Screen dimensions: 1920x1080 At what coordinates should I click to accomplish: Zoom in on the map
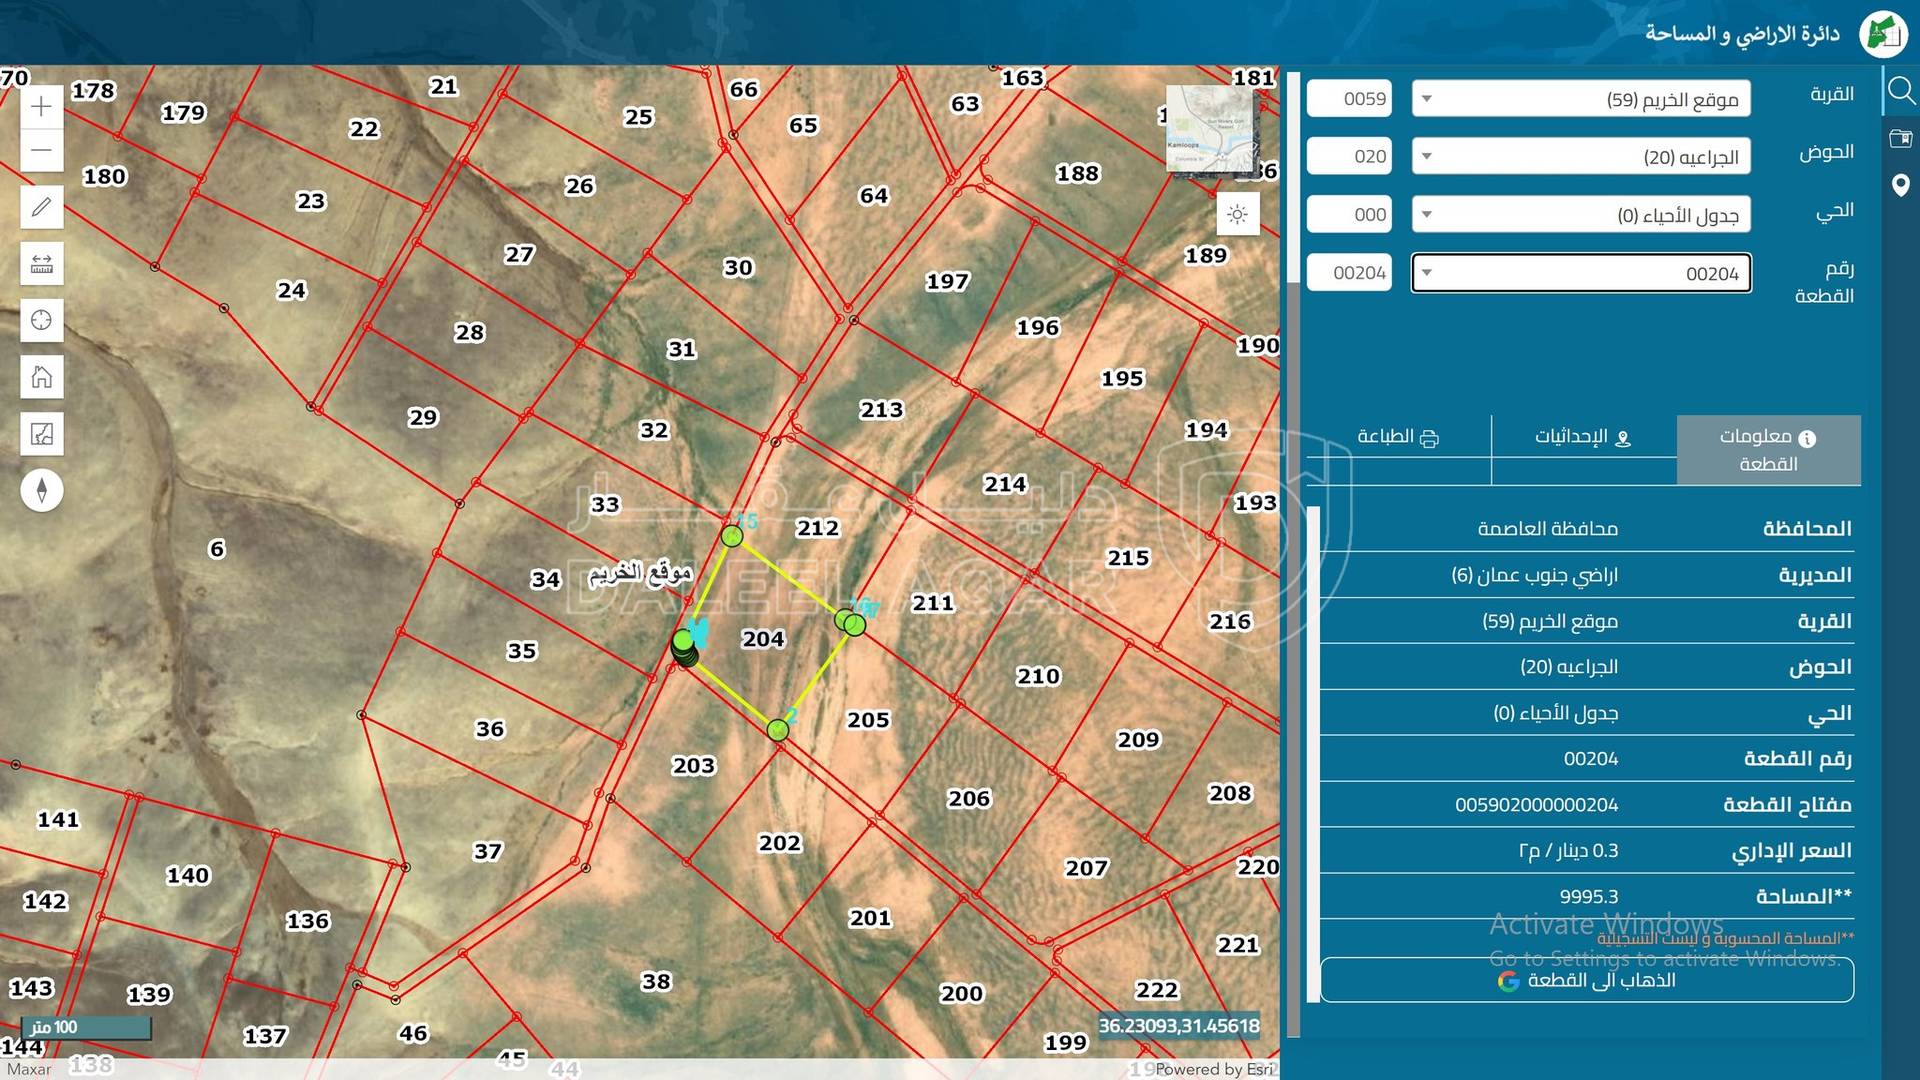tap(41, 107)
